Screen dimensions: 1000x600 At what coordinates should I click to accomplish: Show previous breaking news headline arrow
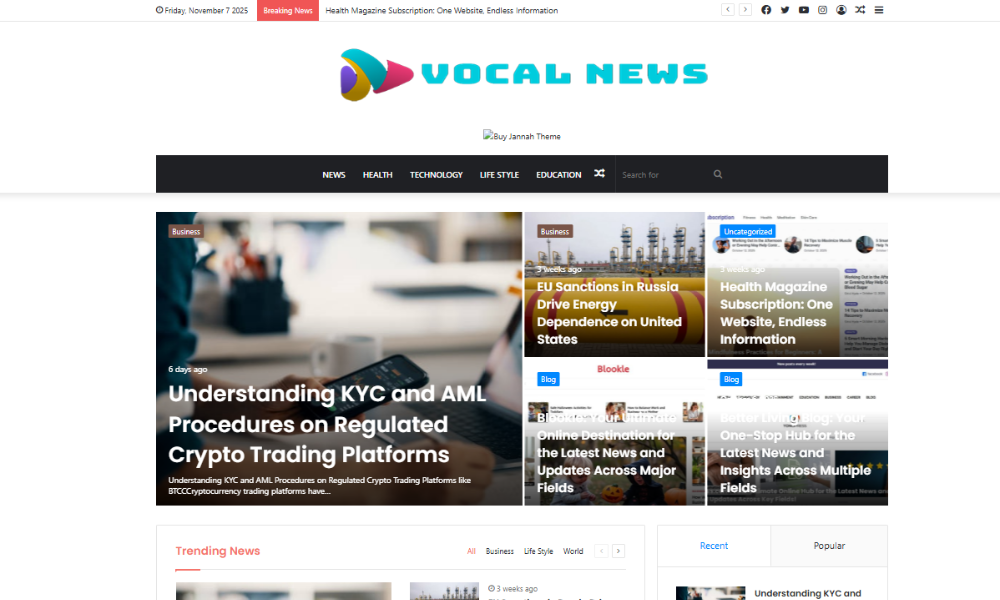728,10
